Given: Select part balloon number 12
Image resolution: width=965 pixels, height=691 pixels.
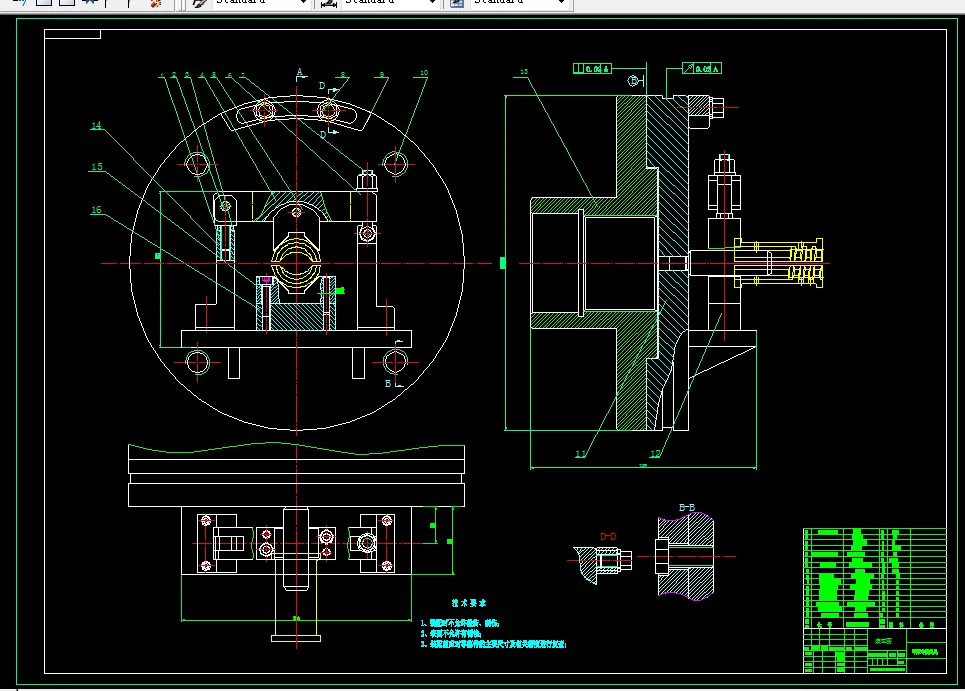Looking at the screenshot, I should coord(655,454).
